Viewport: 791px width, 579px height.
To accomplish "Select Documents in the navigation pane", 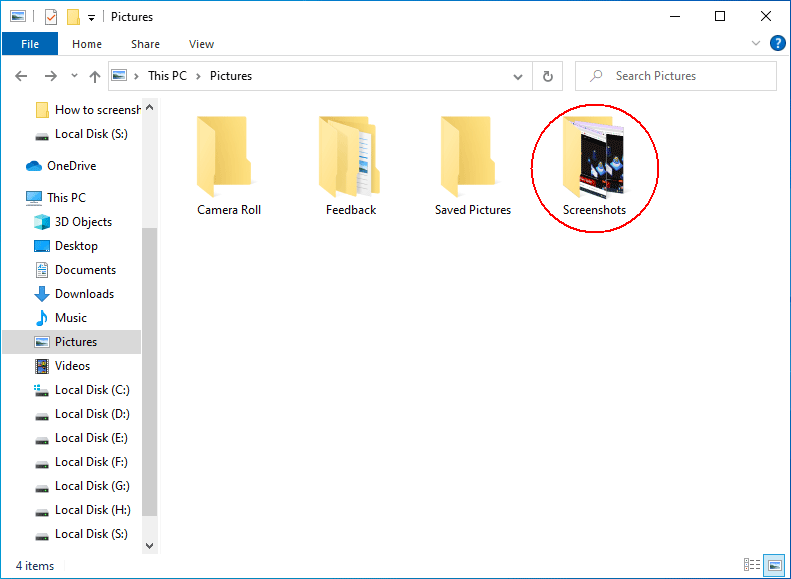I will click(75, 270).
